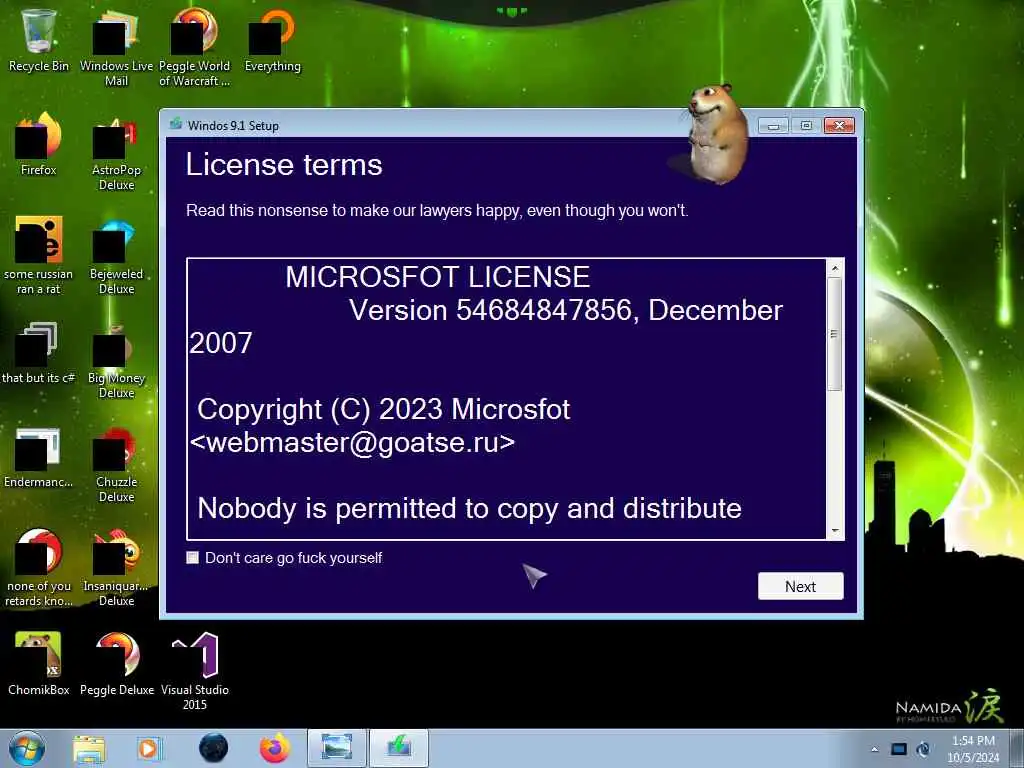The image size is (1024, 768).
Task: Select the Chuzzle Deluxe desktop icon
Action: click(x=116, y=464)
